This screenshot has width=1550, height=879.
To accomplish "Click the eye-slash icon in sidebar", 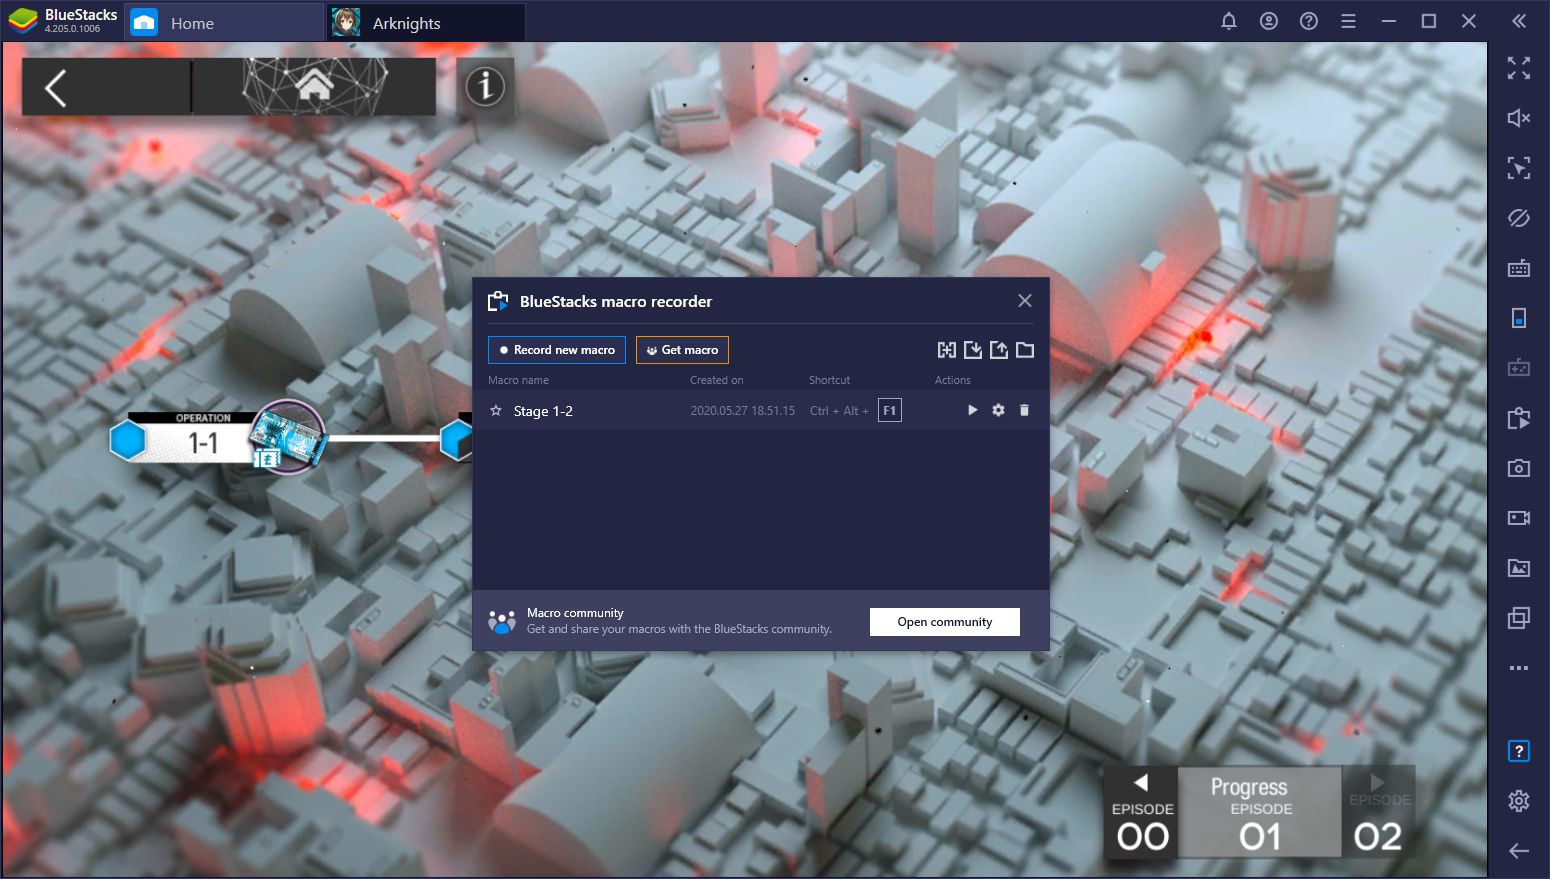I will (1519, 218).
